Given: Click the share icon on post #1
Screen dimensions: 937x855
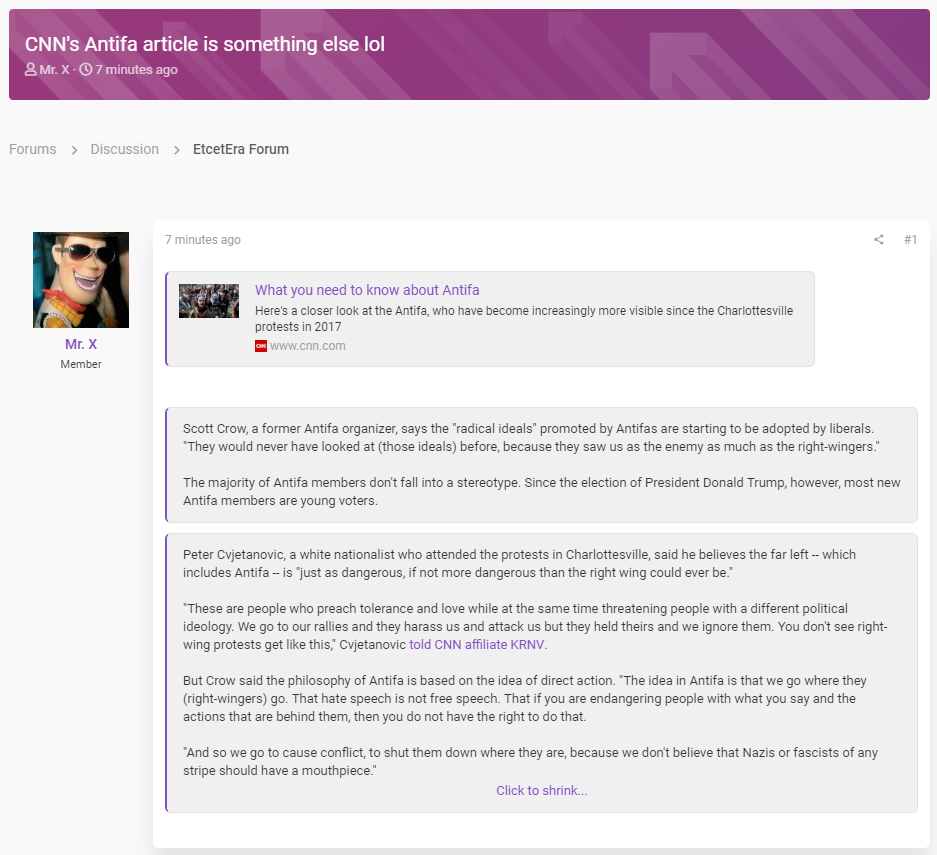Looking at the screenshot, I should coord(878,240).
